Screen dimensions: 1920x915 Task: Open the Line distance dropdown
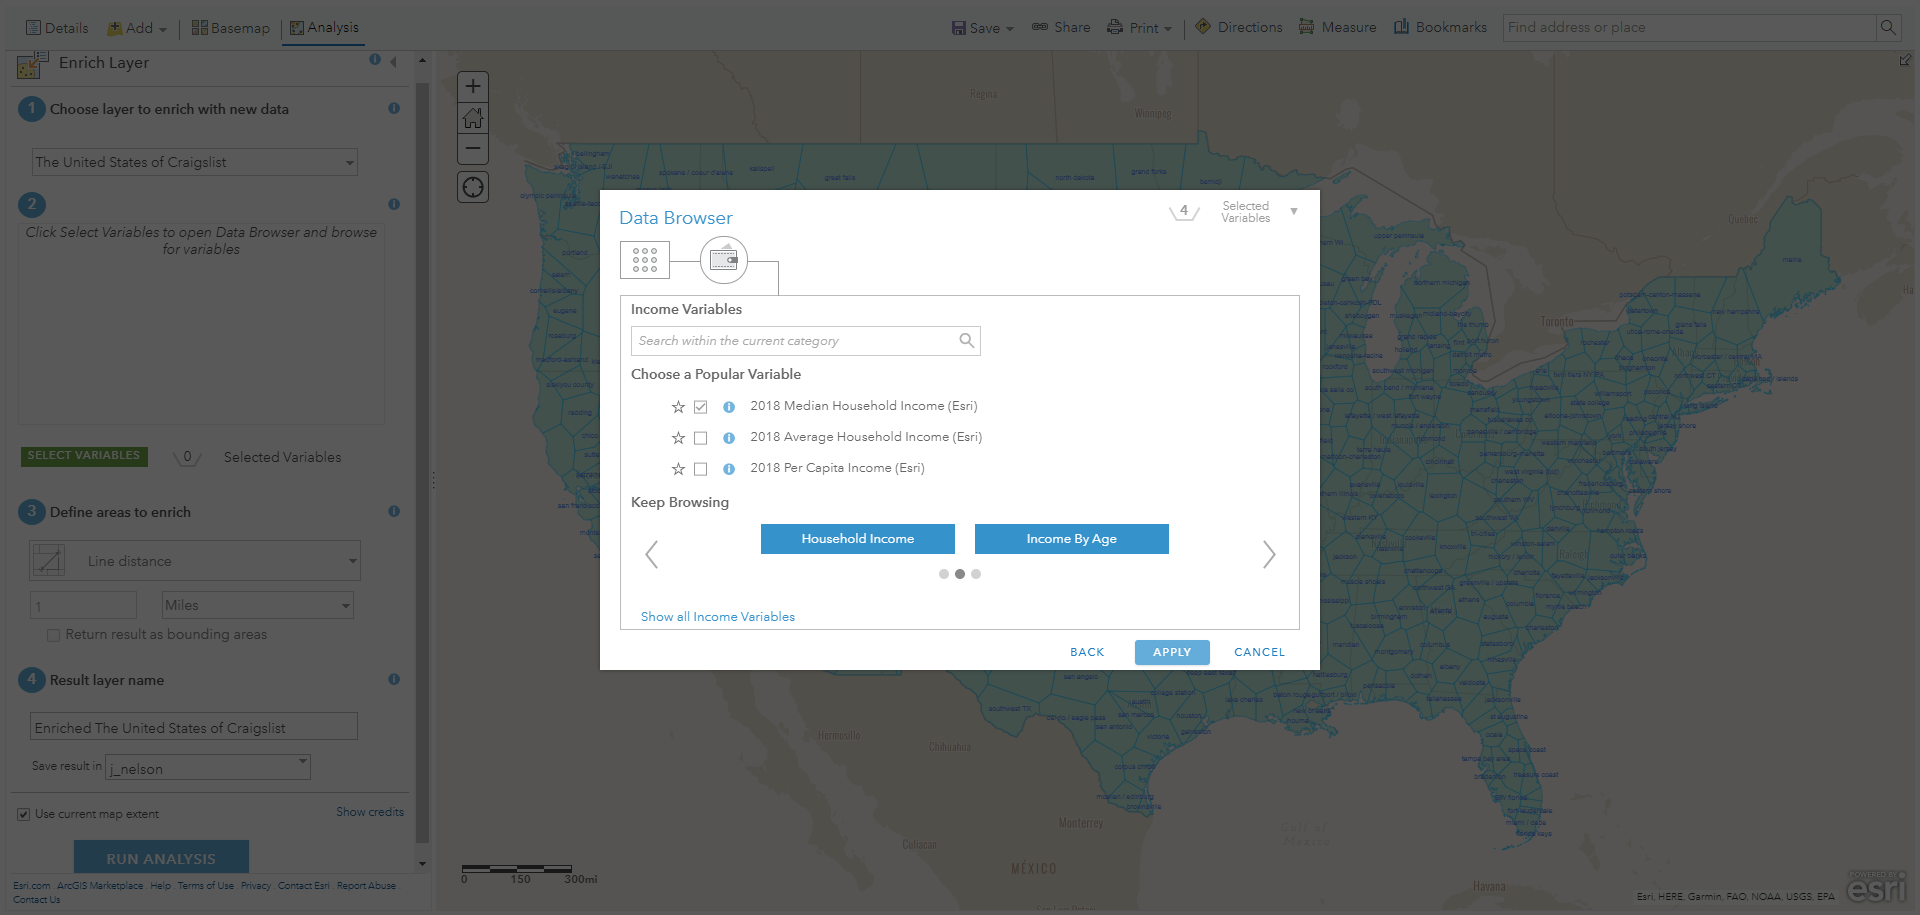point(195,561)
